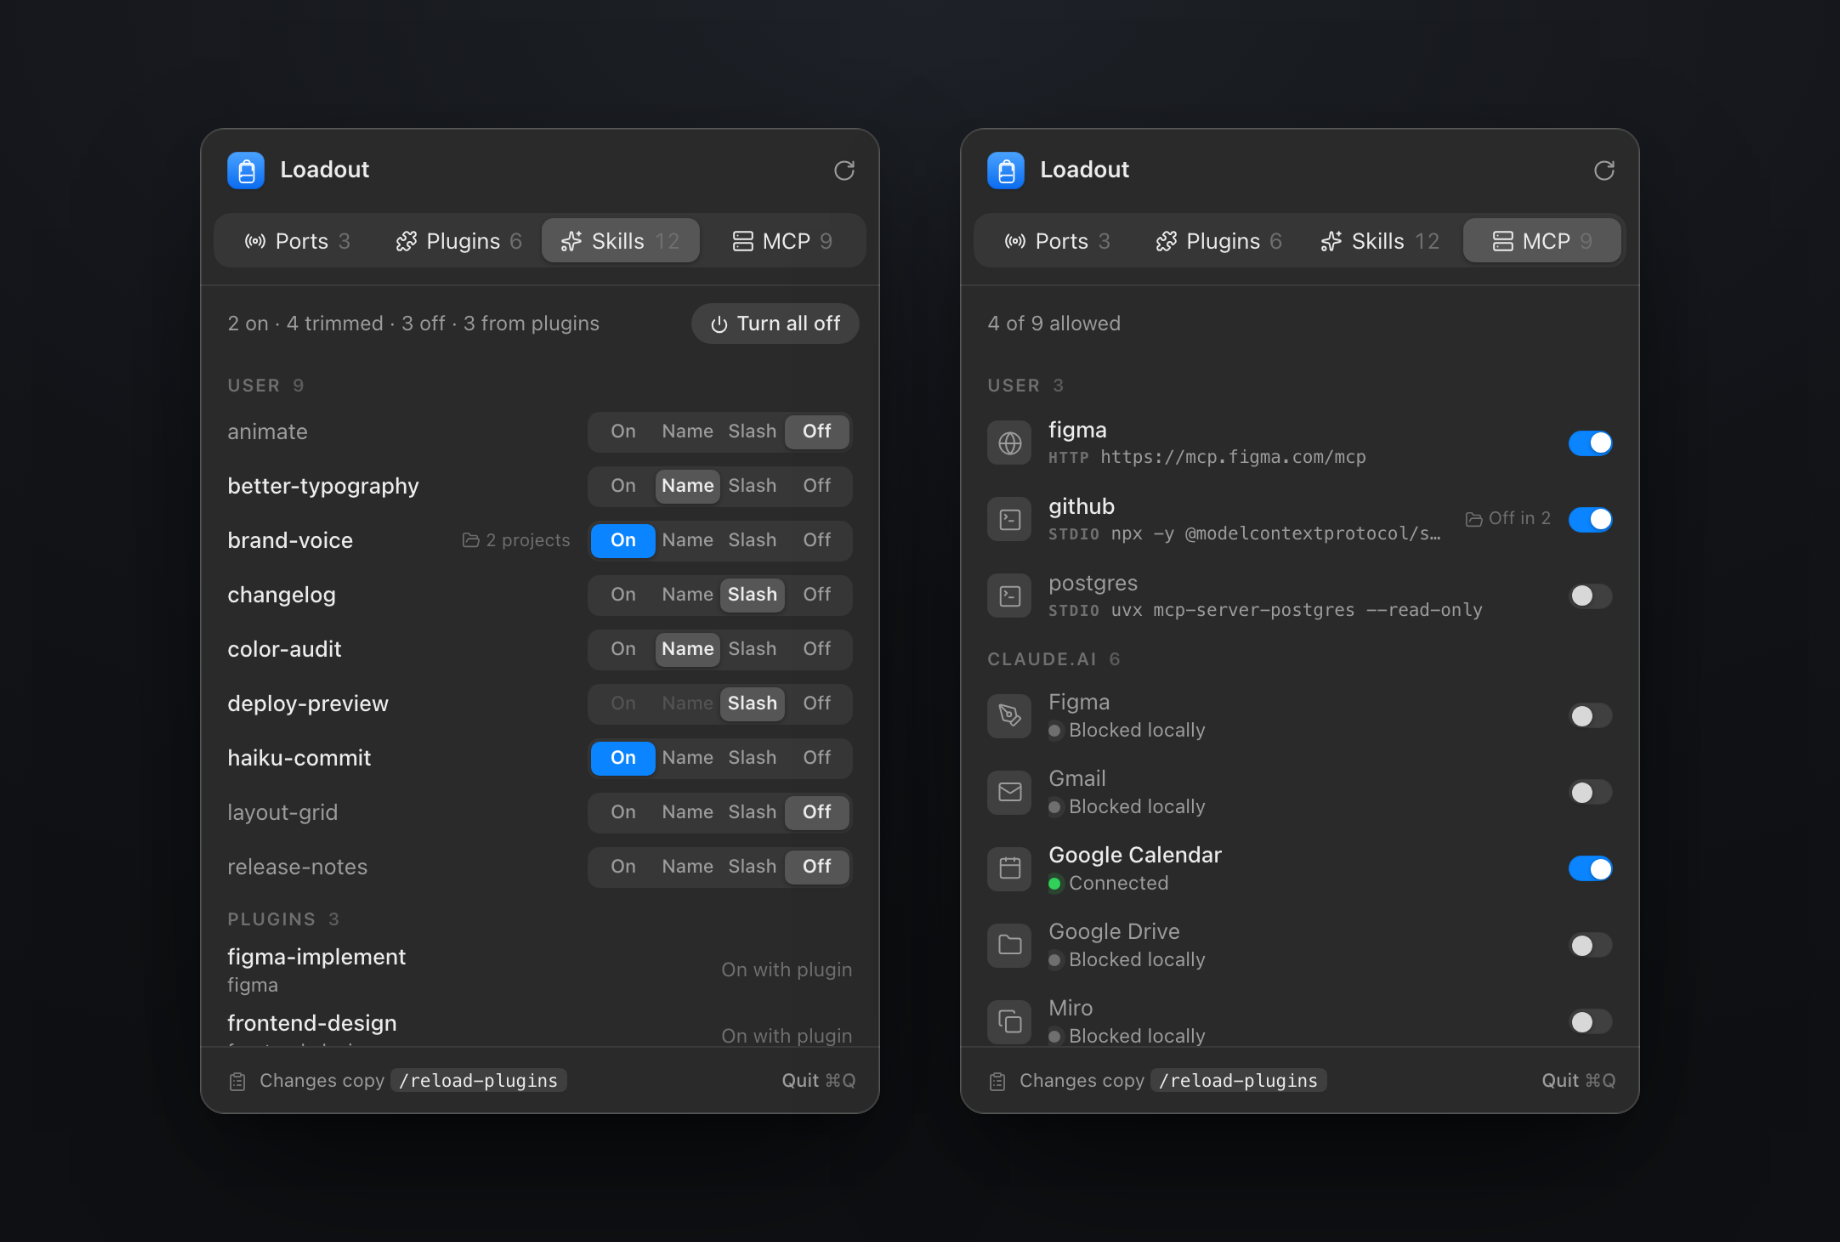Click the haiku-commit skill name
This screenshot has width=1840, height=1242.
tap(299, 758)
